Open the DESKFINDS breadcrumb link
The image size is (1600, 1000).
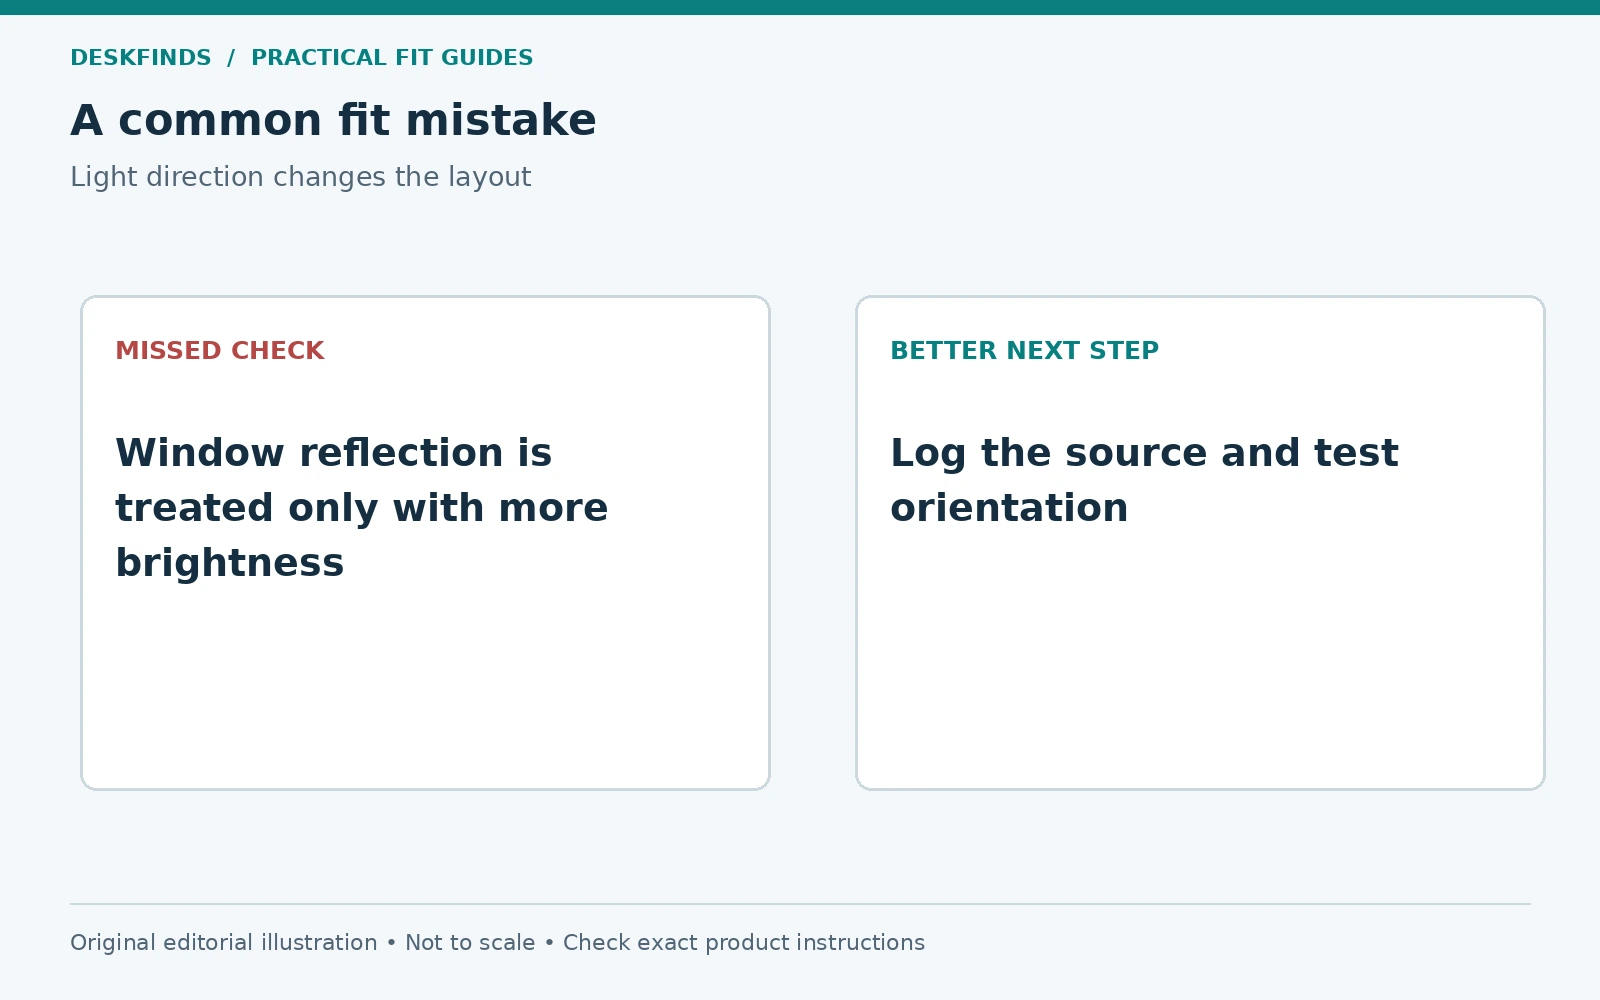141,58
